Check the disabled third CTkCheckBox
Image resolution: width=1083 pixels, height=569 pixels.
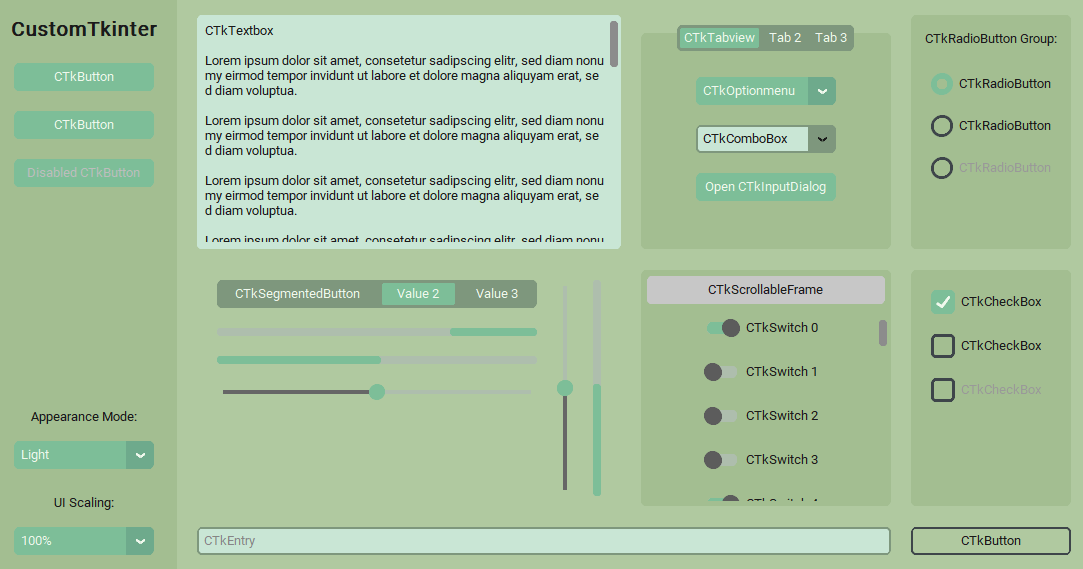point(943,390)
